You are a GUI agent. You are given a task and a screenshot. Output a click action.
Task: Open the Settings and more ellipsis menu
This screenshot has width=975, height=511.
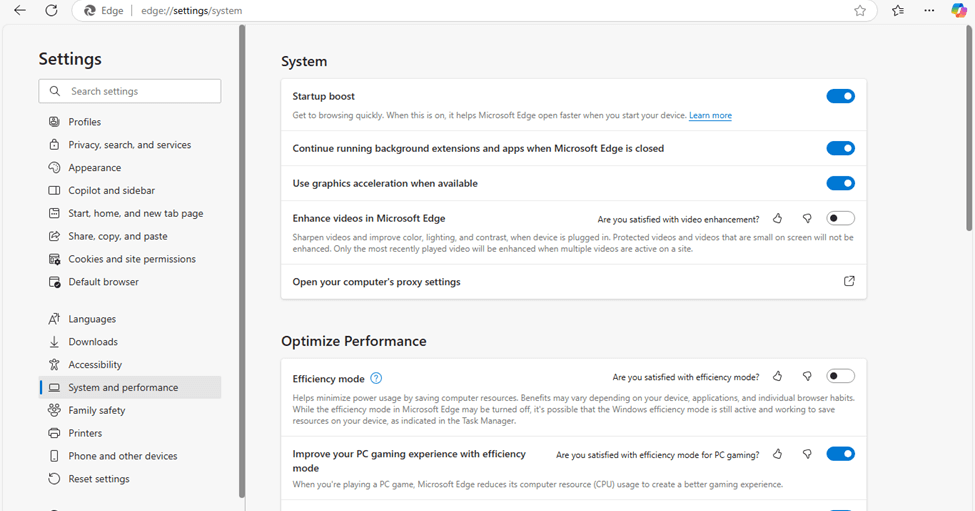pos(929,11)
